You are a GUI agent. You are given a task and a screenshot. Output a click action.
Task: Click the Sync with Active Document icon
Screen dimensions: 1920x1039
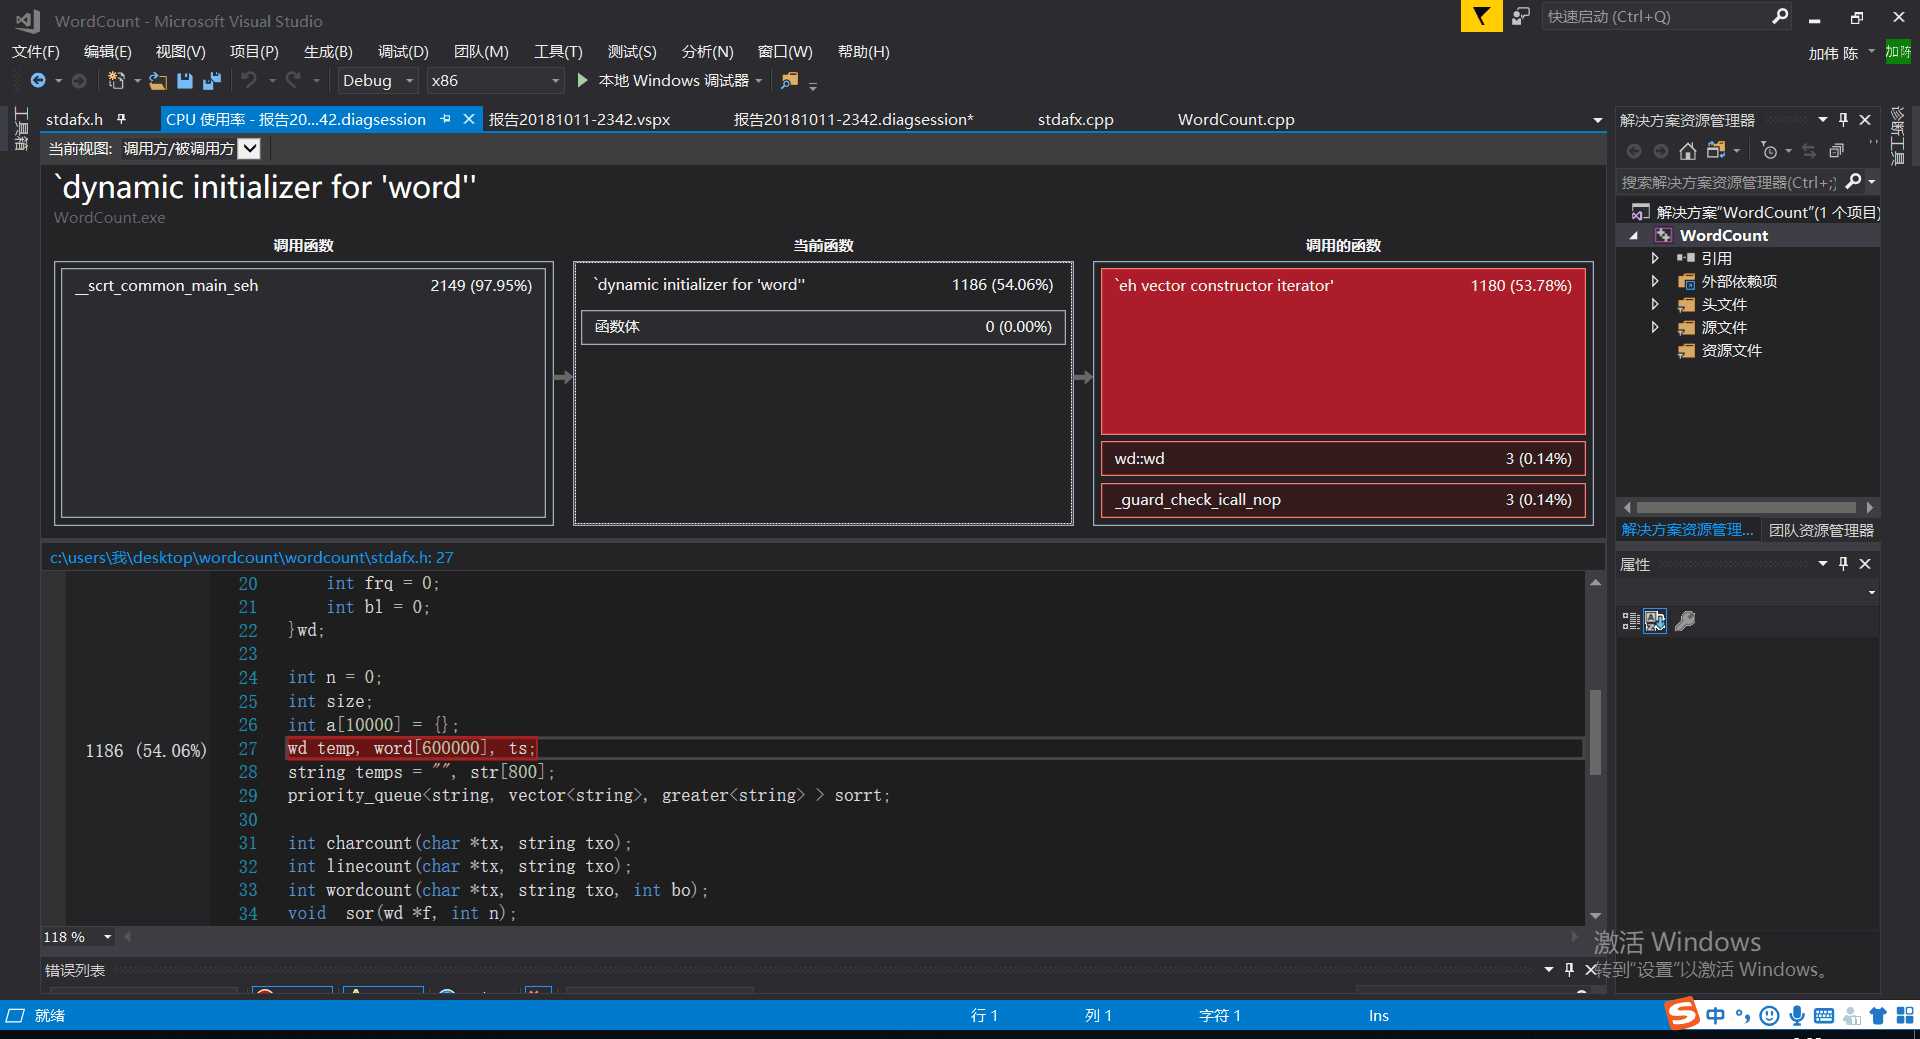1809,151
